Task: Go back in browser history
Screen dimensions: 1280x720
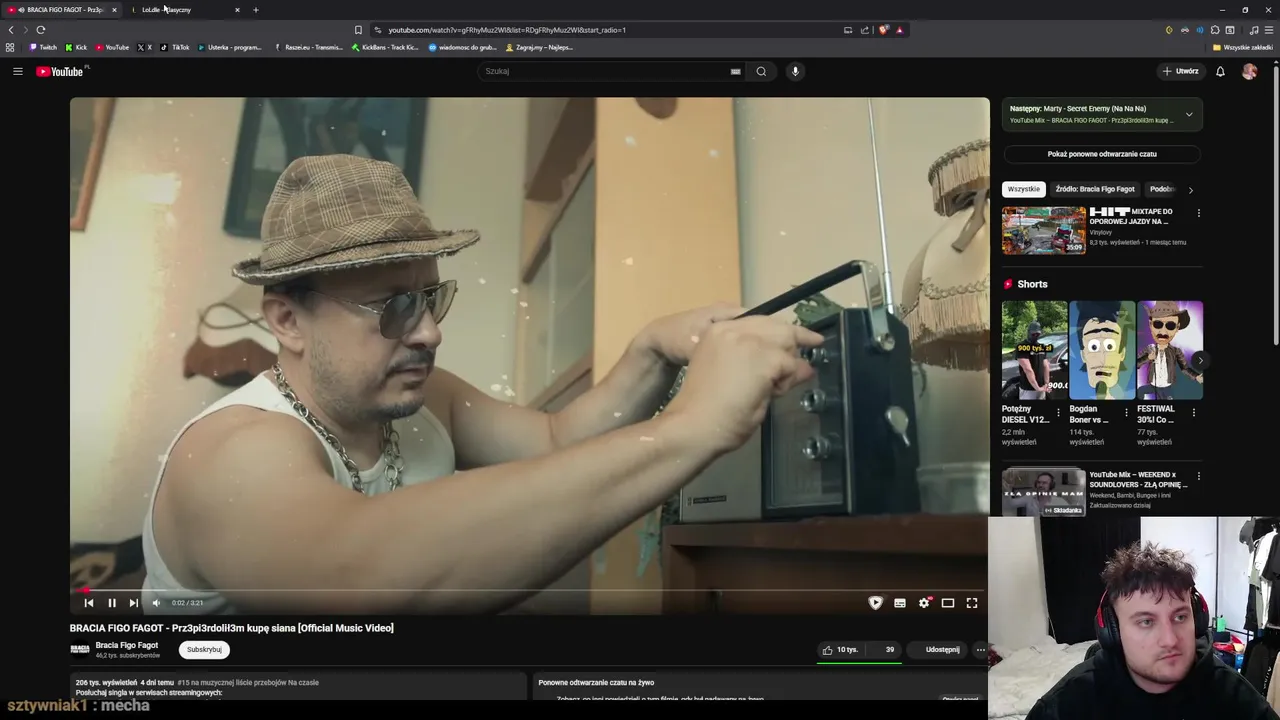Action: tap(11, 30)
